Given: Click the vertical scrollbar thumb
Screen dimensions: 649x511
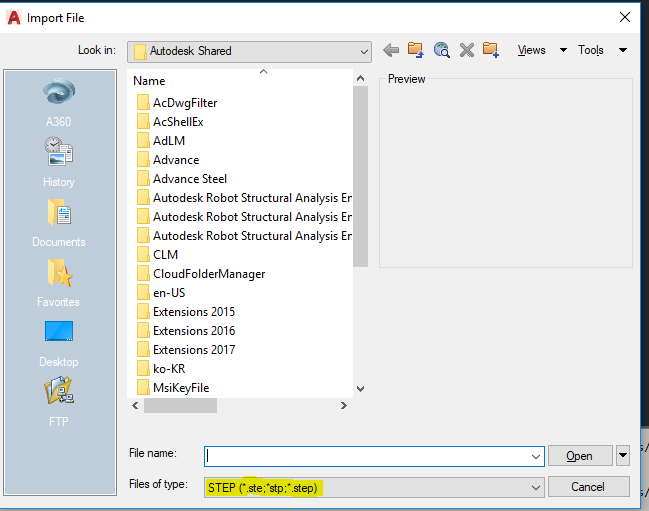Looking at the screenshot, I should [361, 177].
